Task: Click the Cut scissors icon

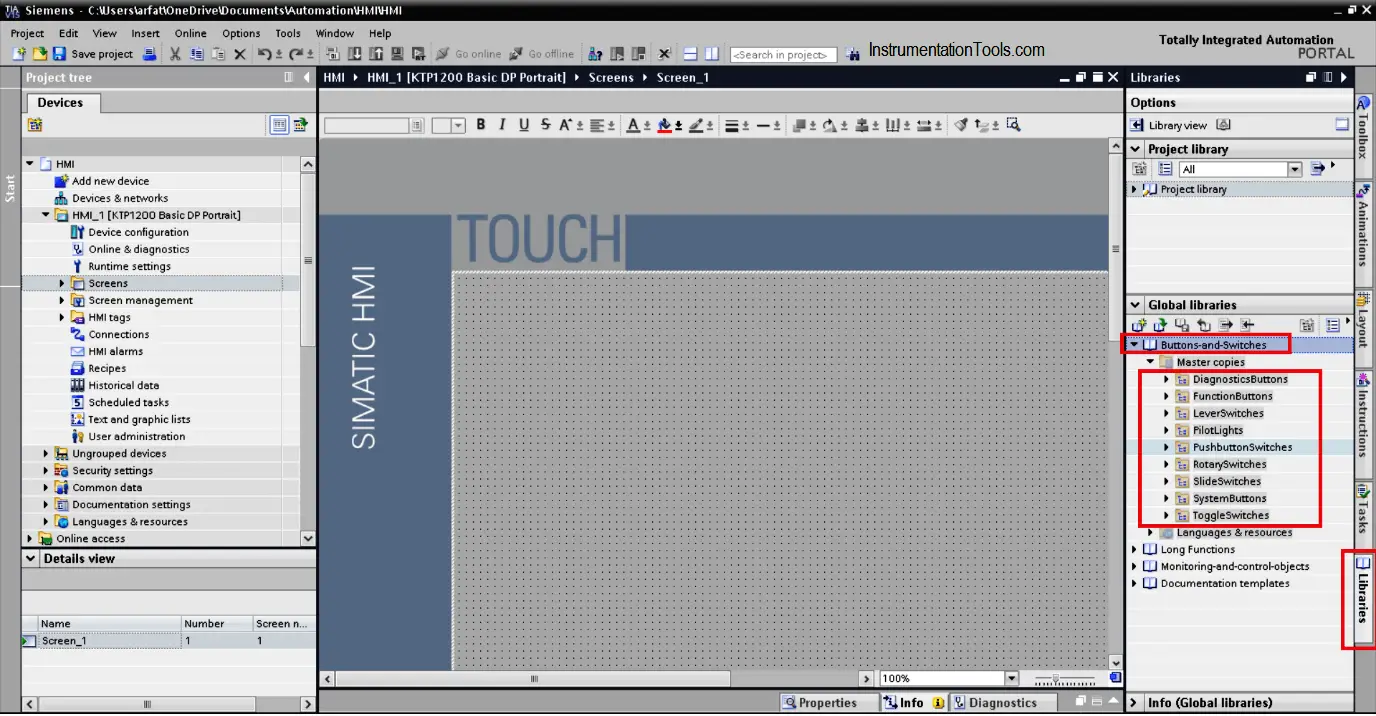Action: (175, 54)
